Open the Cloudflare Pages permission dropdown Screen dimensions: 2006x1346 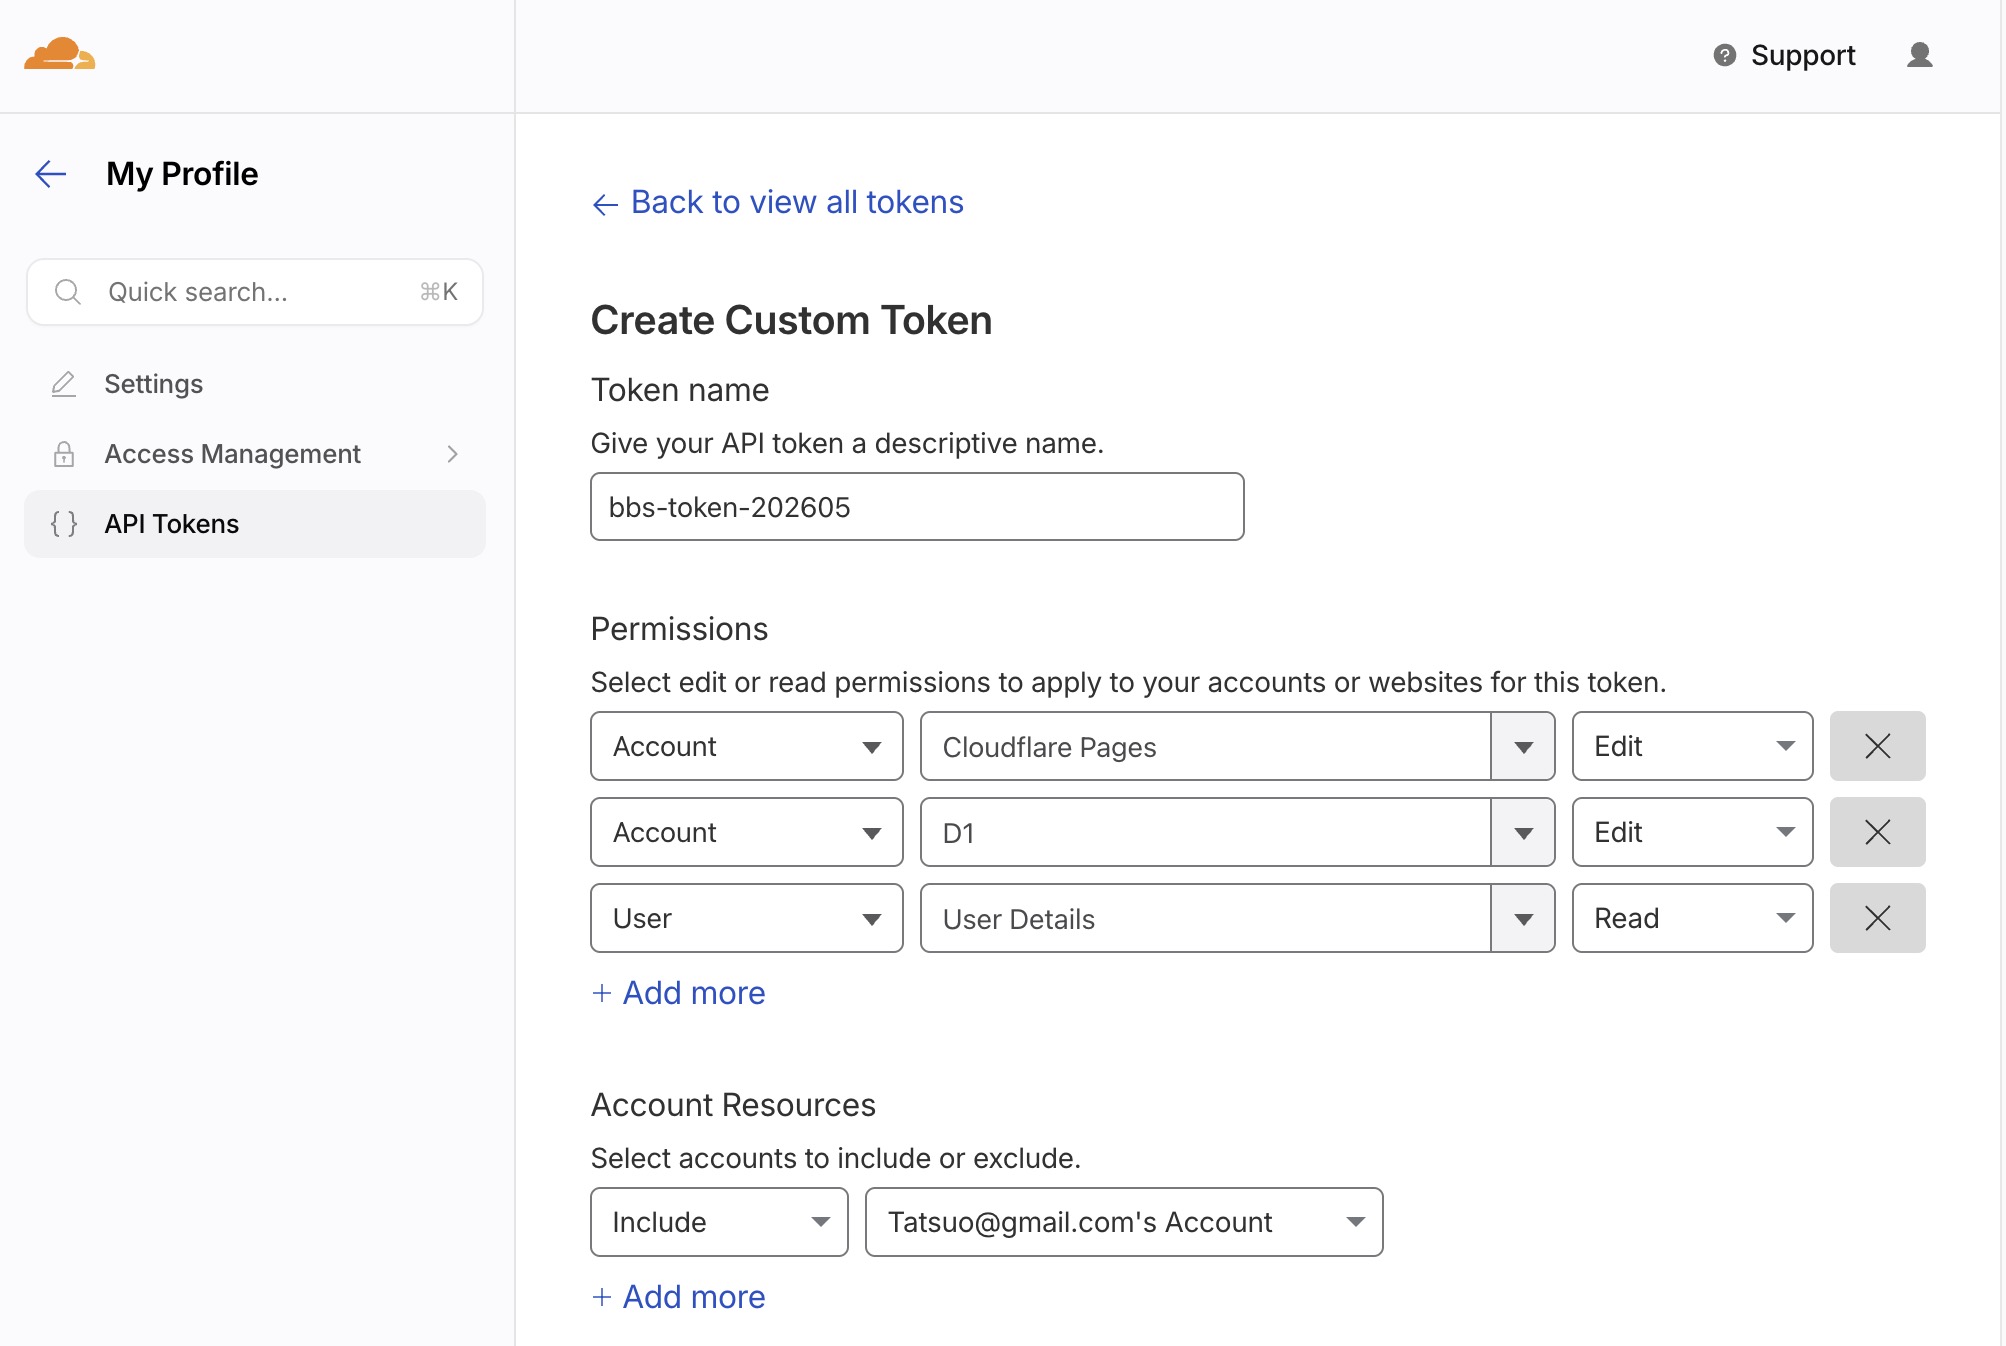(x=1237, y=746)
